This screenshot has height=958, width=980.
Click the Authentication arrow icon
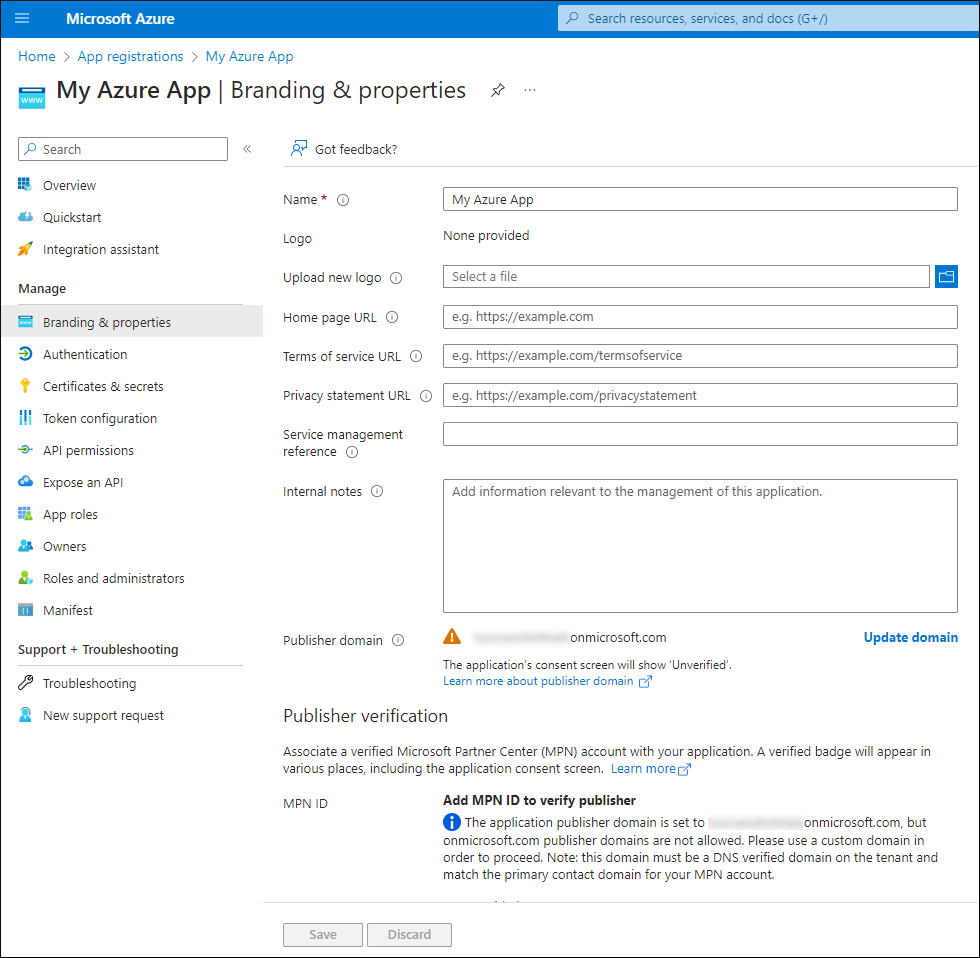point(25,354)
